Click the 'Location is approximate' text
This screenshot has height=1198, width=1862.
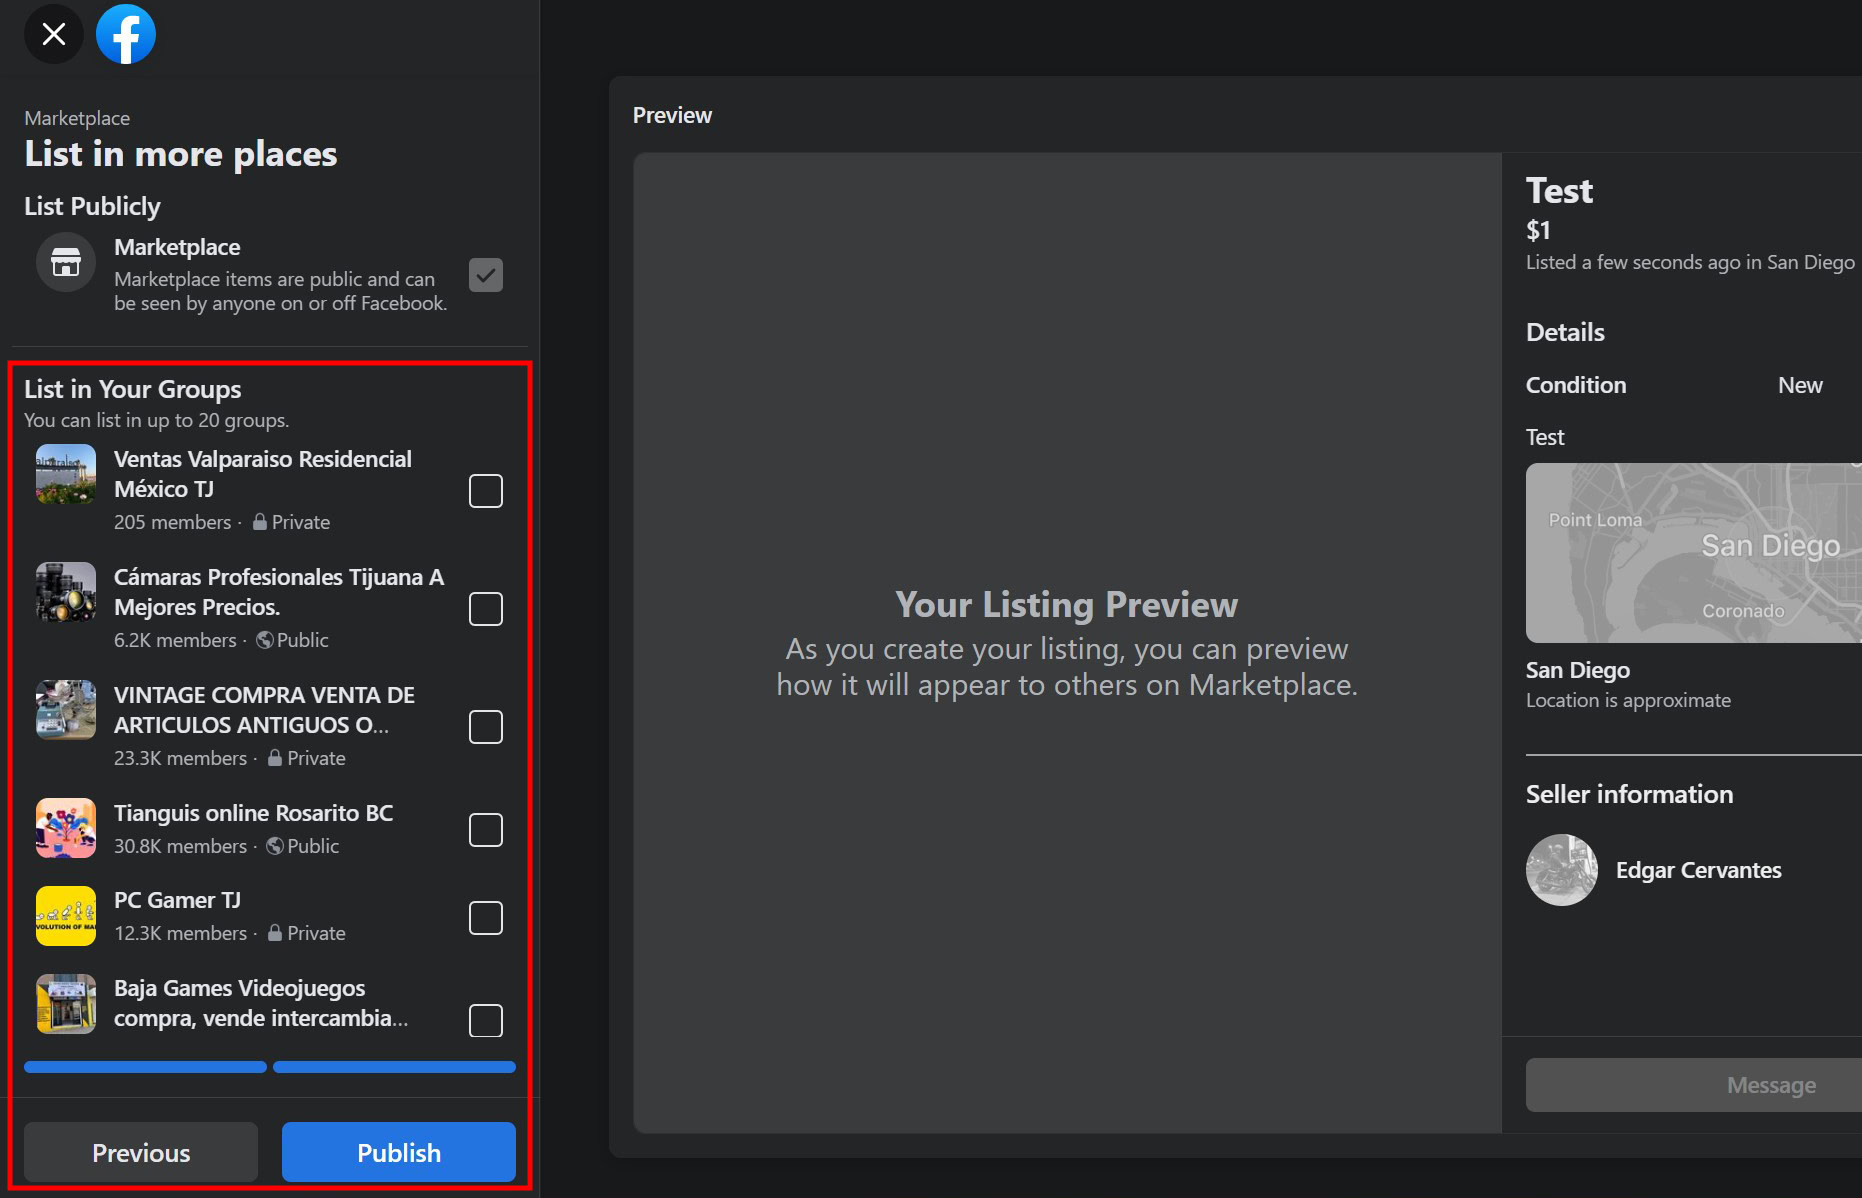tap(1628, 700)
